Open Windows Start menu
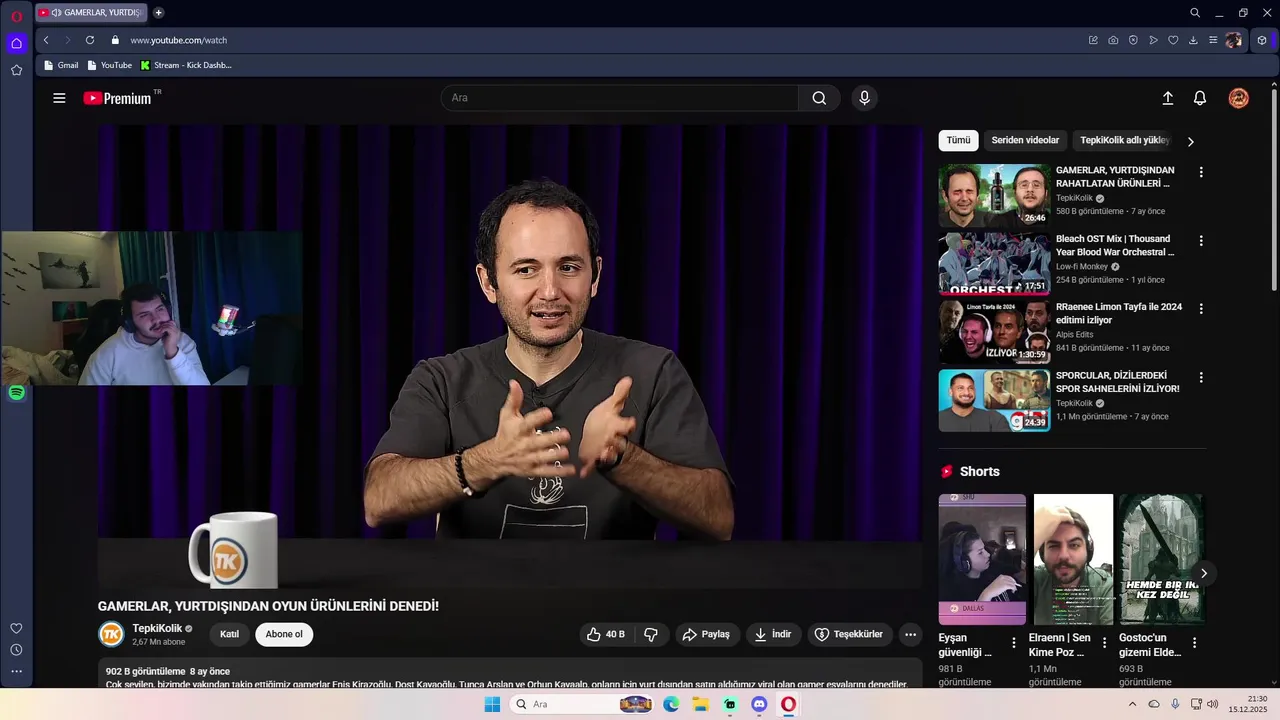 492,704
